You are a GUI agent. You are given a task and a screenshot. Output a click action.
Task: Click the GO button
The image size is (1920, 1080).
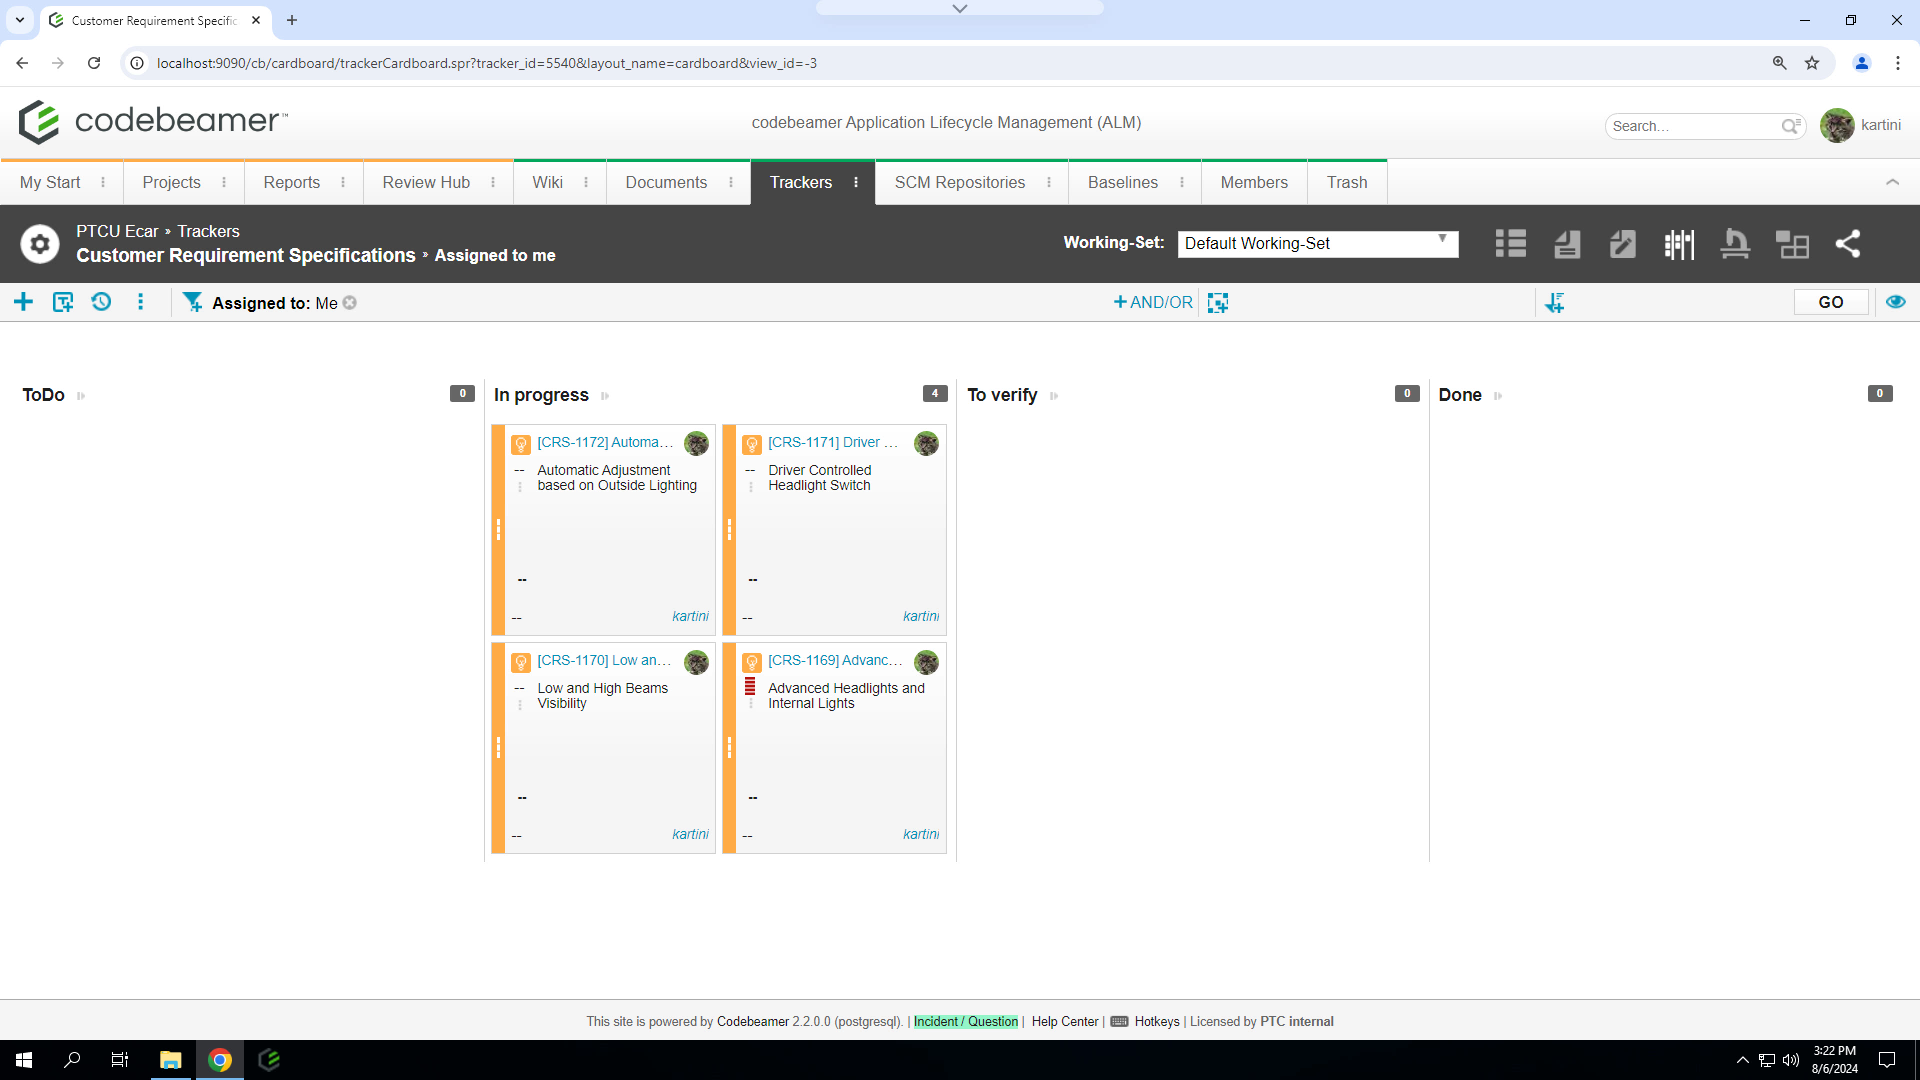tap(1830, 302)
